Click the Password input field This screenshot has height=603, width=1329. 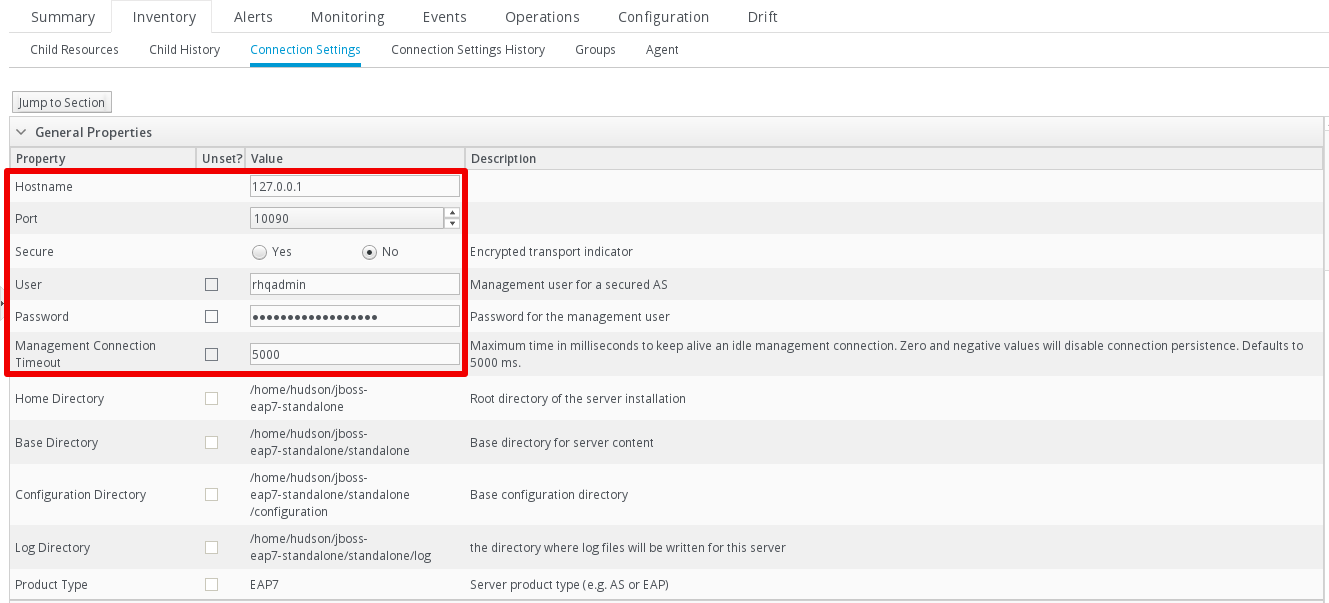pos(355,317)
